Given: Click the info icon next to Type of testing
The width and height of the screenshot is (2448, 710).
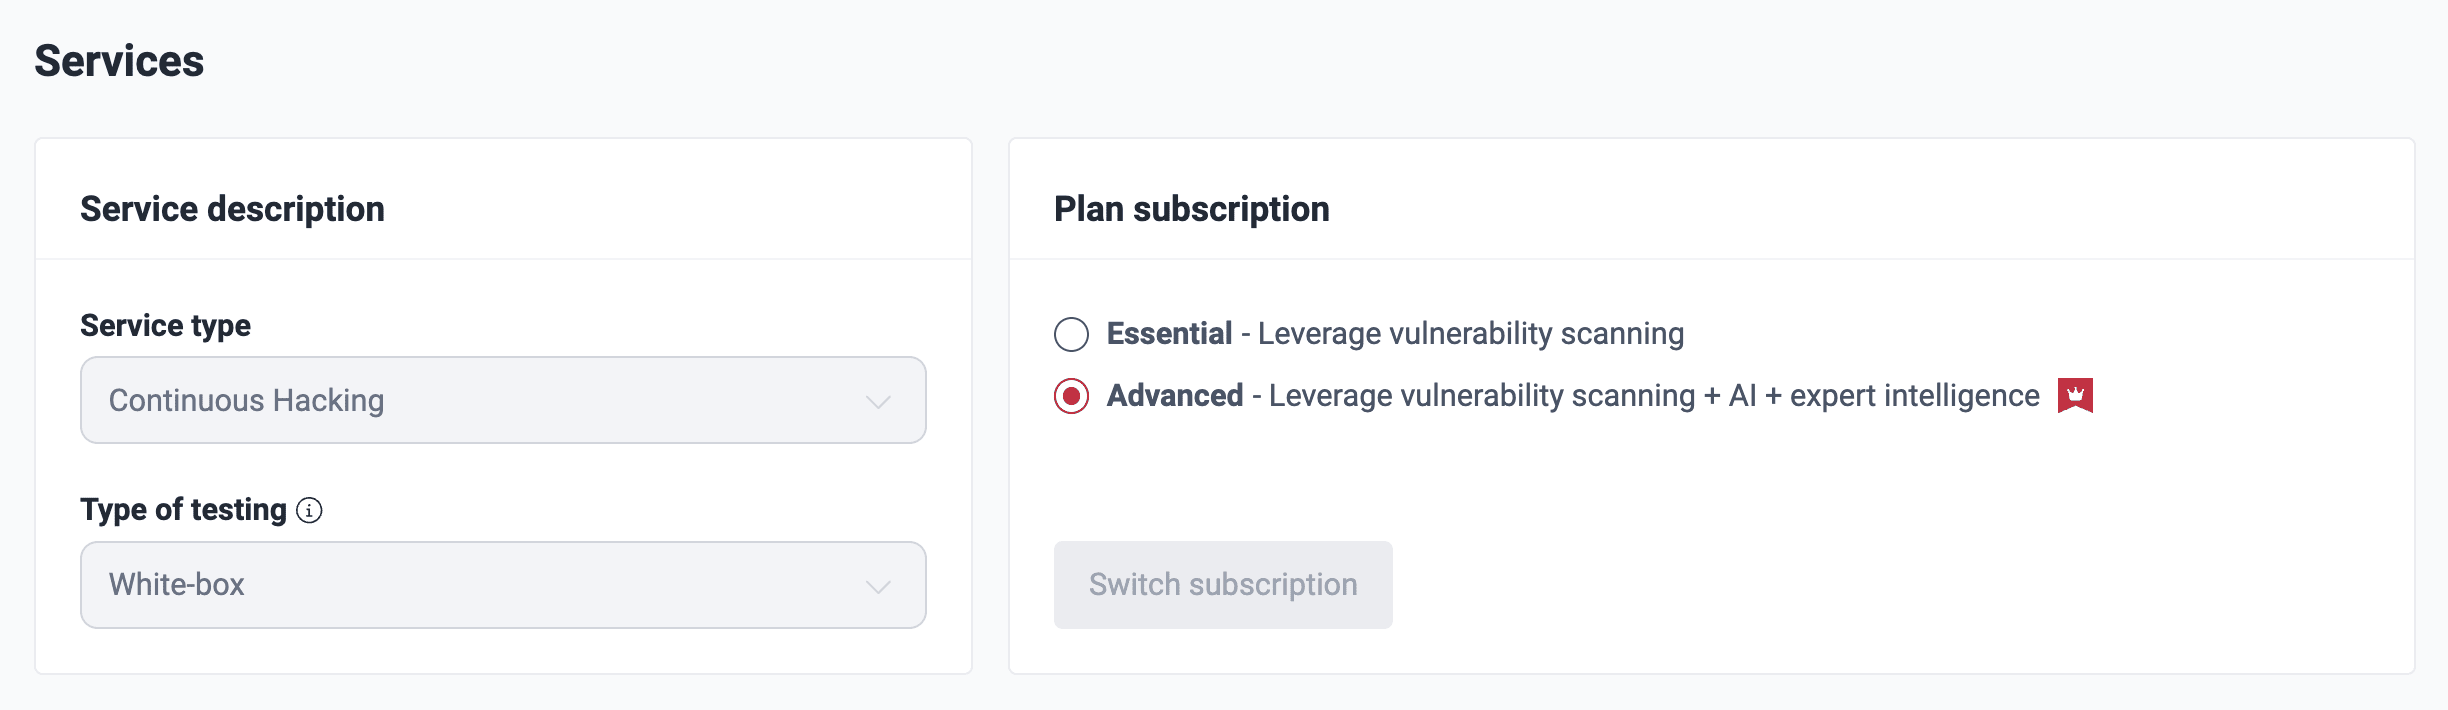Looking at the screenshot, I should (x=310, y=510).
